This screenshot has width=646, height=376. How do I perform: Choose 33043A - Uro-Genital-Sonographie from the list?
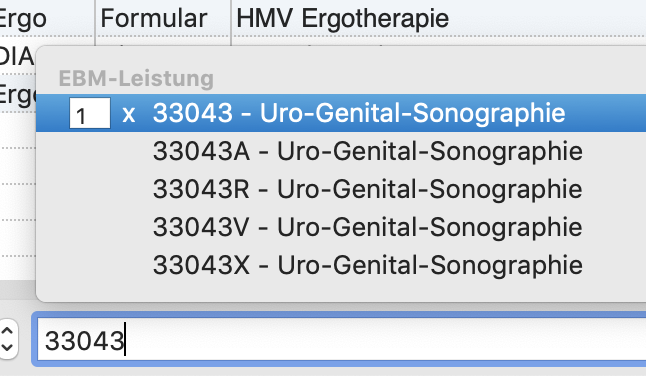[367, 151]
